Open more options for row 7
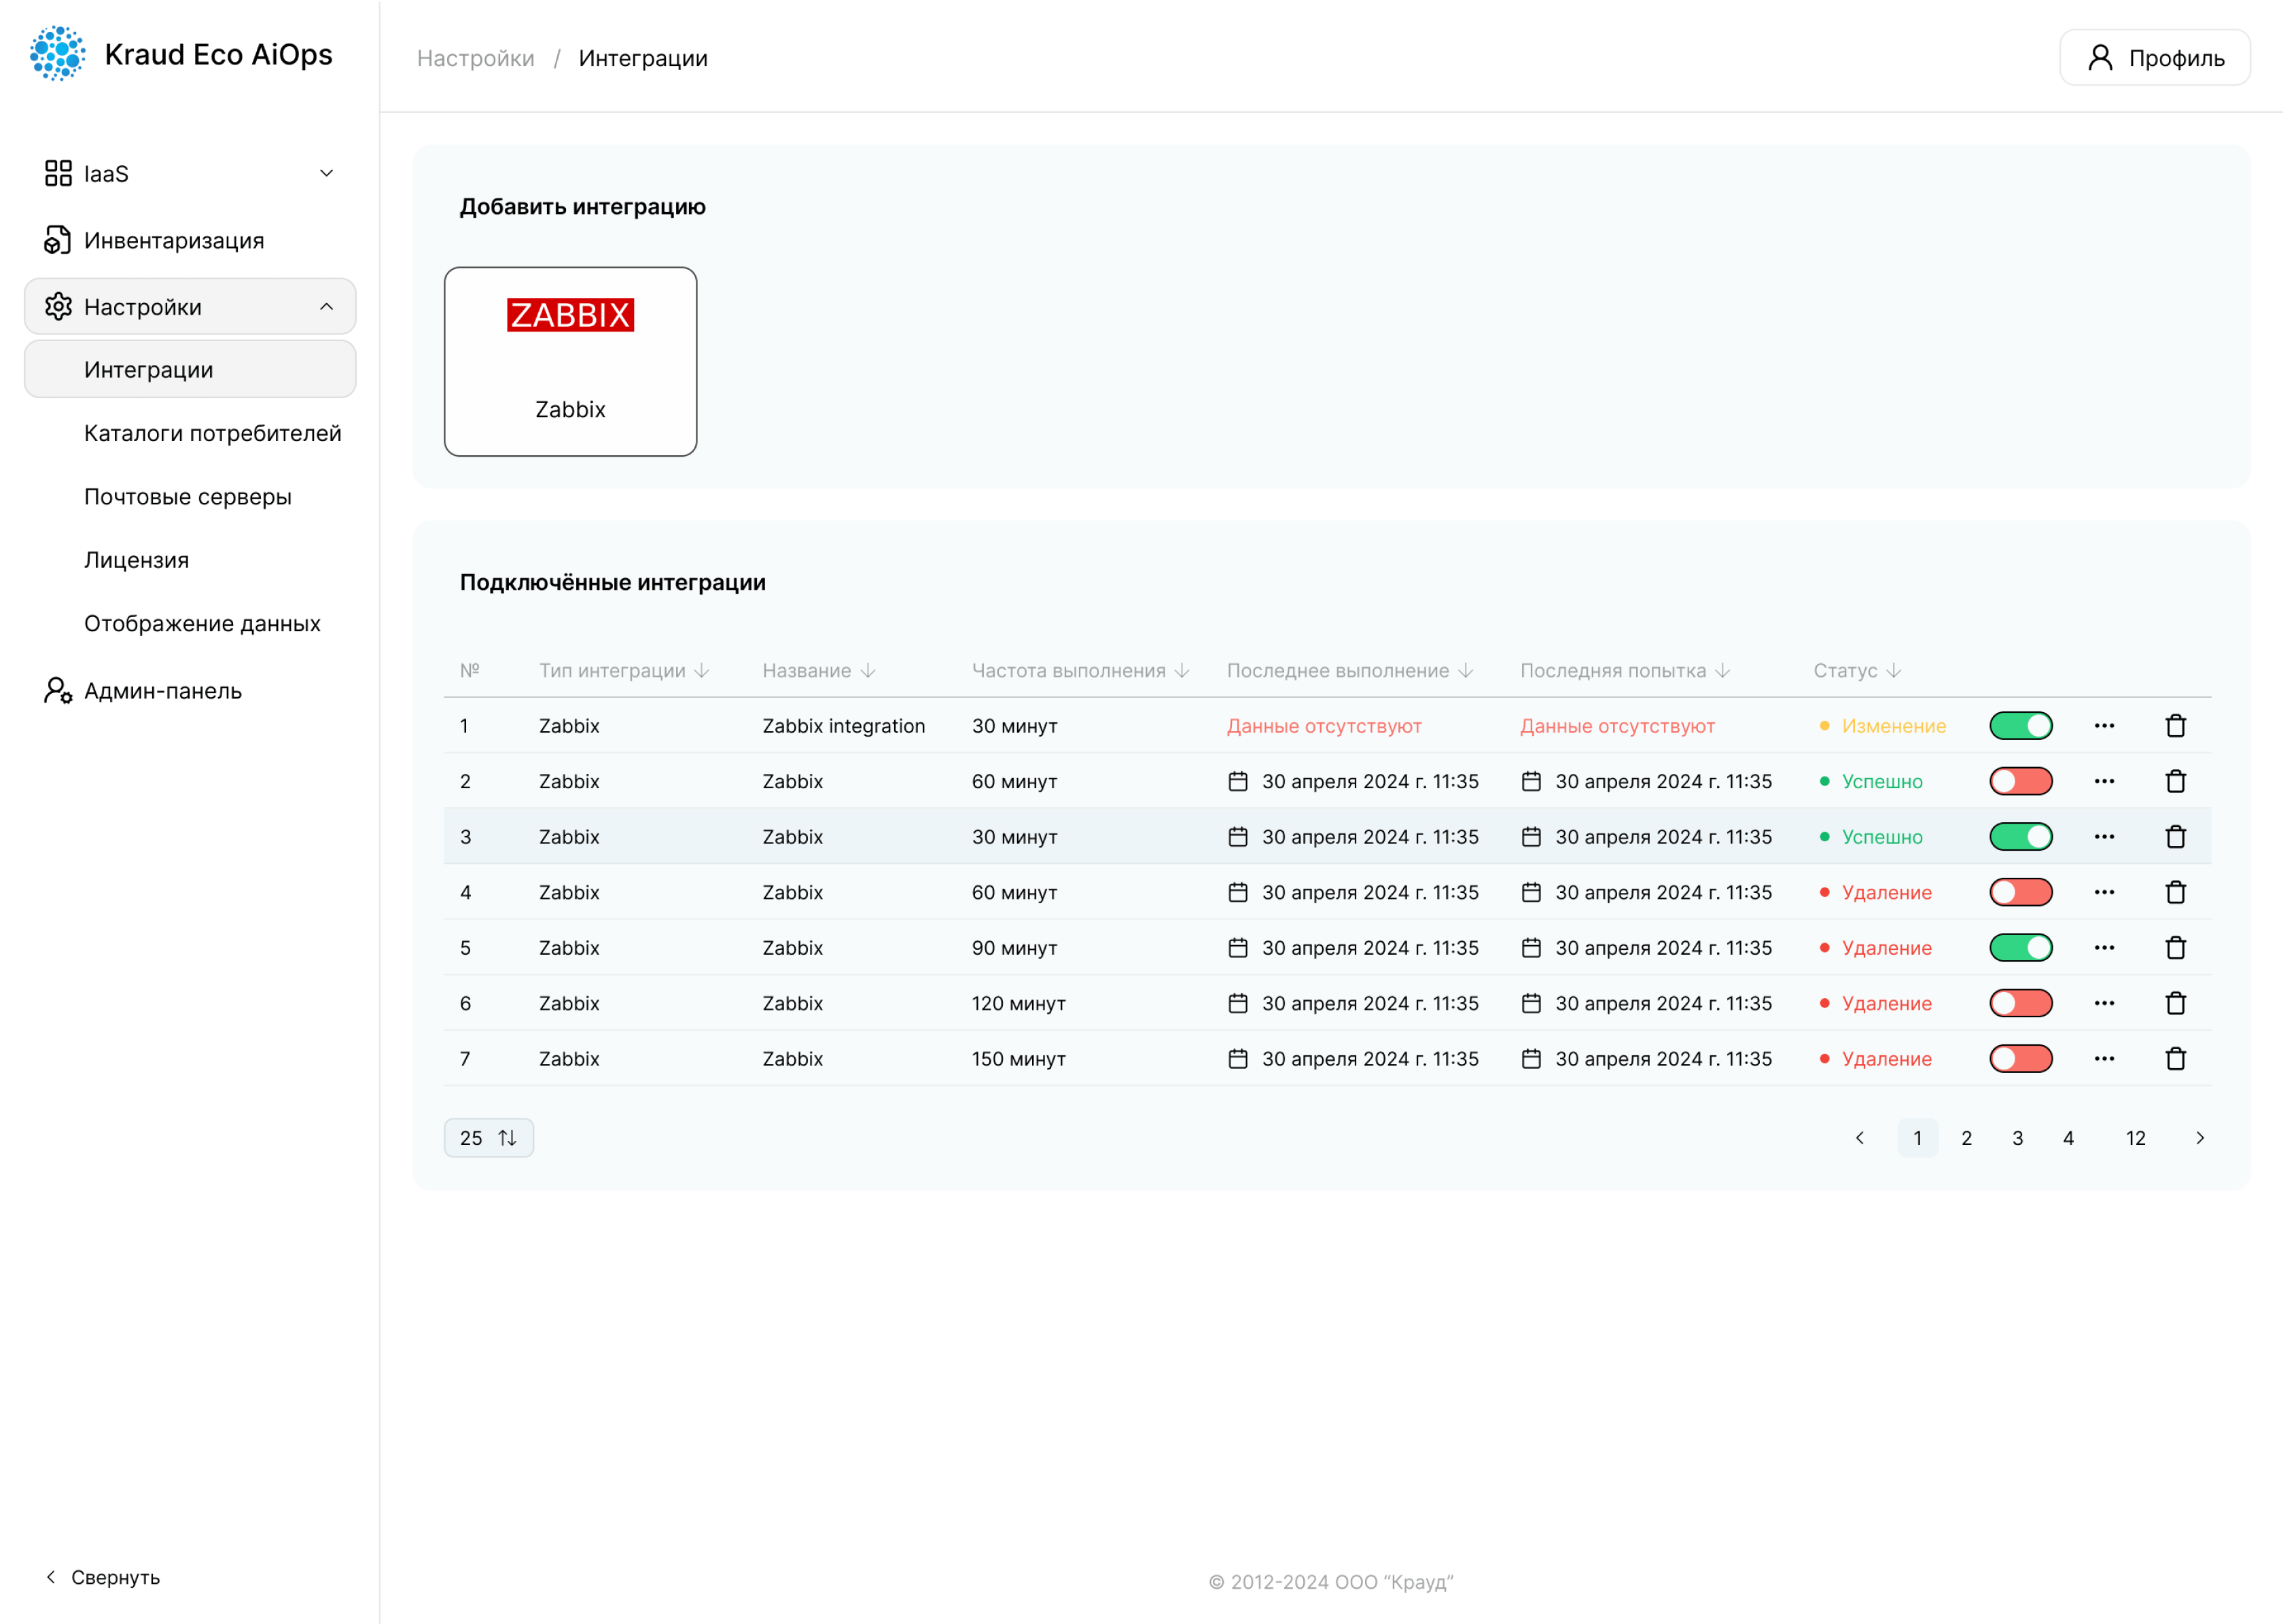The image size is (2283, 1624). 2104,1059
